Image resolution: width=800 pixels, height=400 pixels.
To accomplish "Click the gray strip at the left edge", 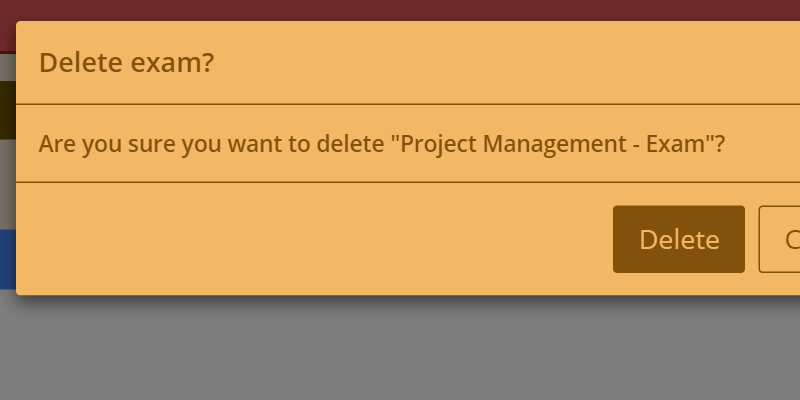I will [7, 185].
